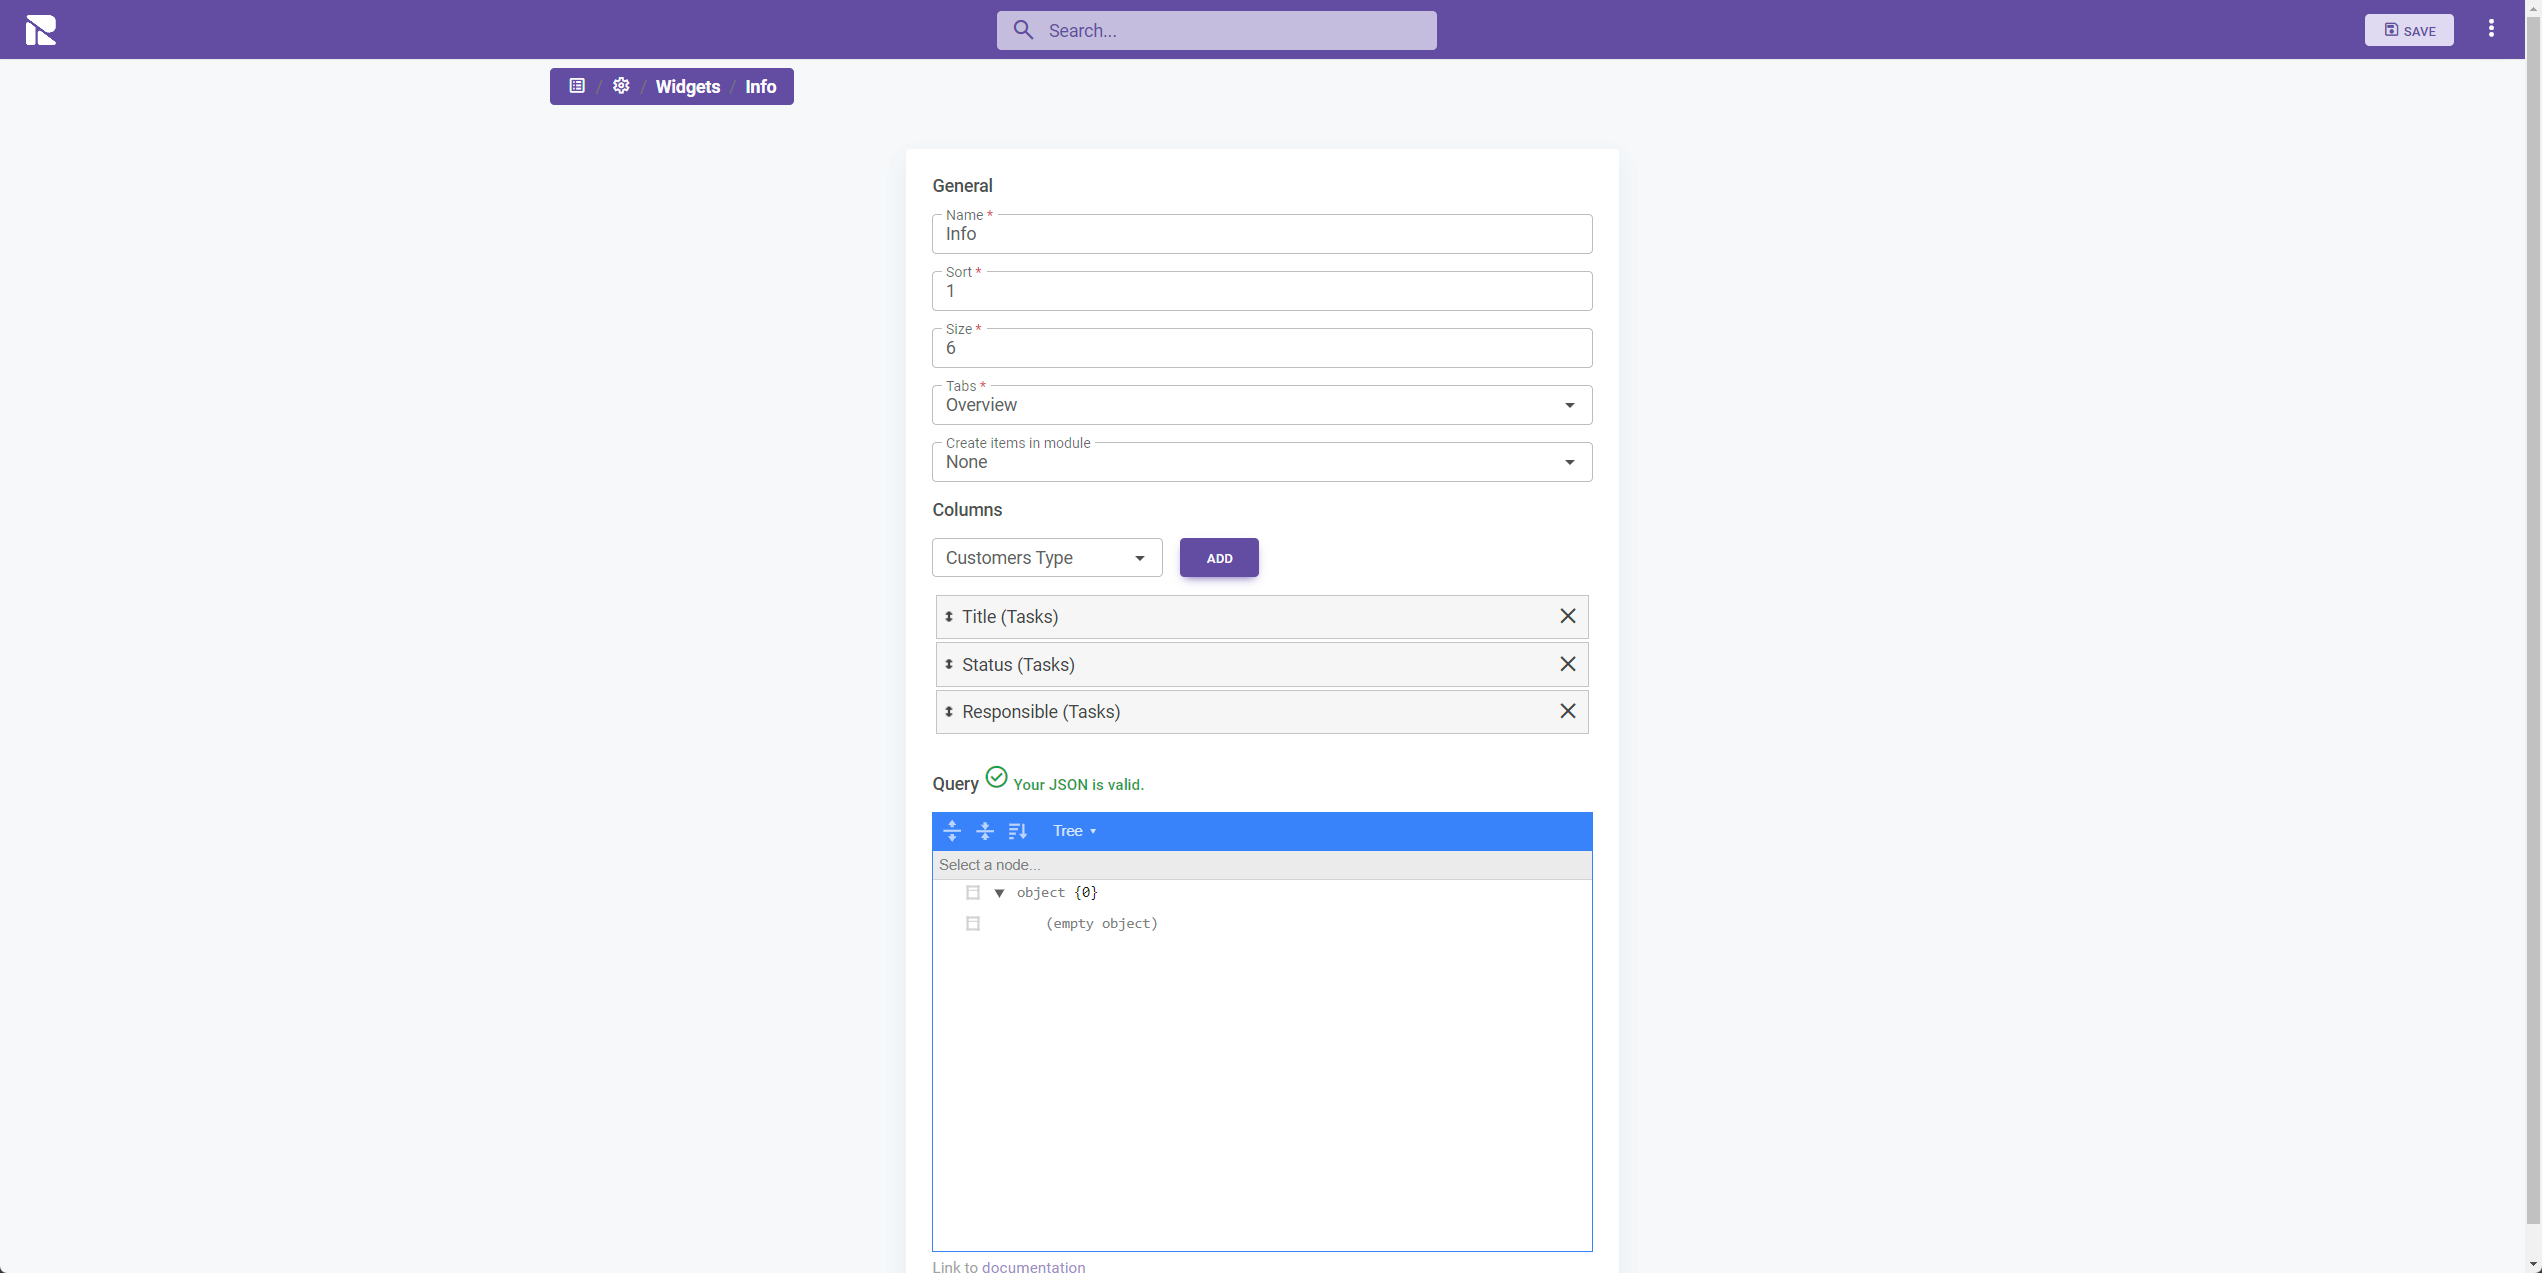Open the context menu box for empty object row
This screenshot has width=2542, height=1273.
tap(973, 924)
